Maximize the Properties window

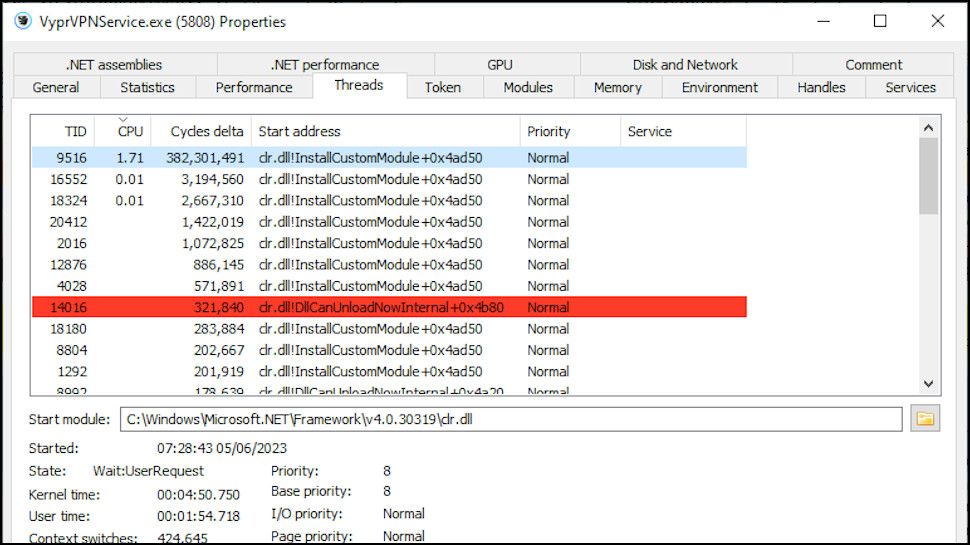880,21
